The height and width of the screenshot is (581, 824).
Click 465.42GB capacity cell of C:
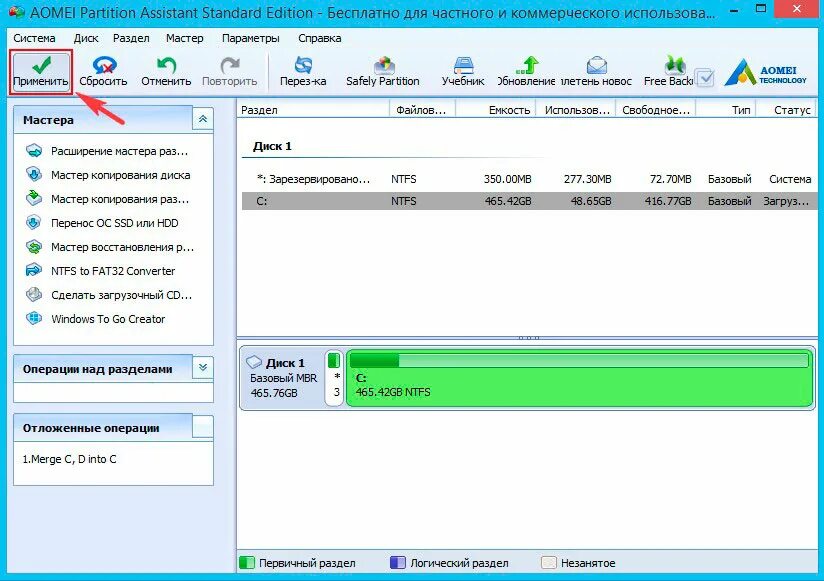(508, 201)
